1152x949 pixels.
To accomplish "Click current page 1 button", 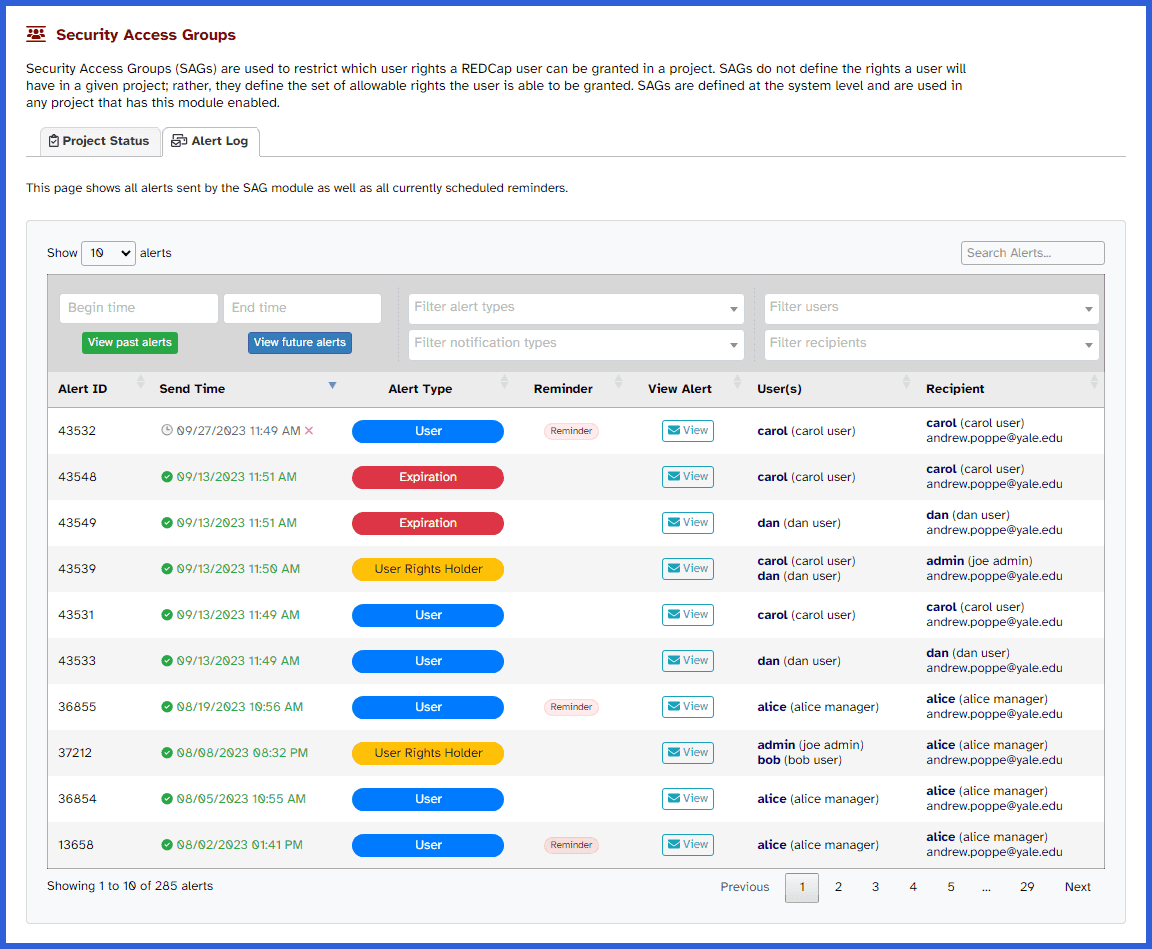I will tap(802, 887).
